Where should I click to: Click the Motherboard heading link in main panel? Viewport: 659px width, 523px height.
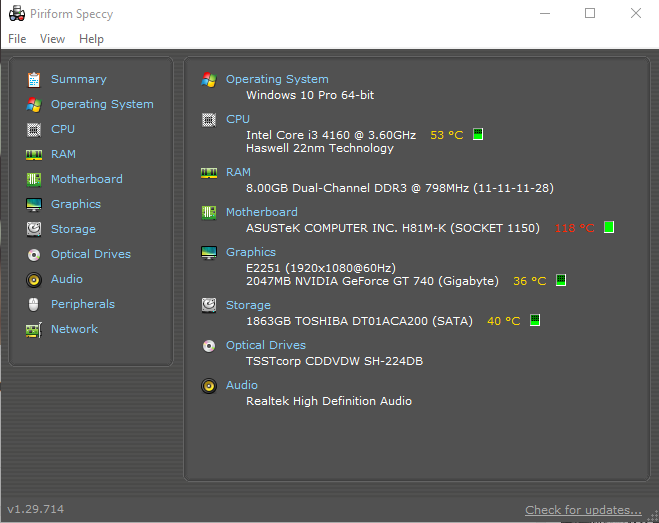pyautogui.click(x=262, y=212)
